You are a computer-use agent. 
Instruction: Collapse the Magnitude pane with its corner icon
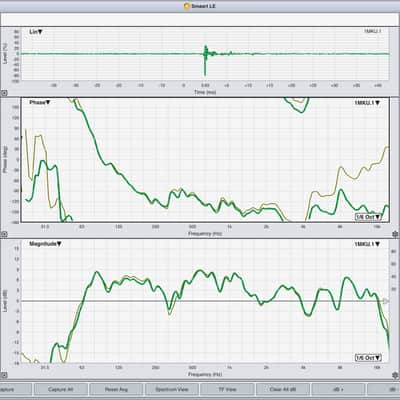tap(4, 375)
